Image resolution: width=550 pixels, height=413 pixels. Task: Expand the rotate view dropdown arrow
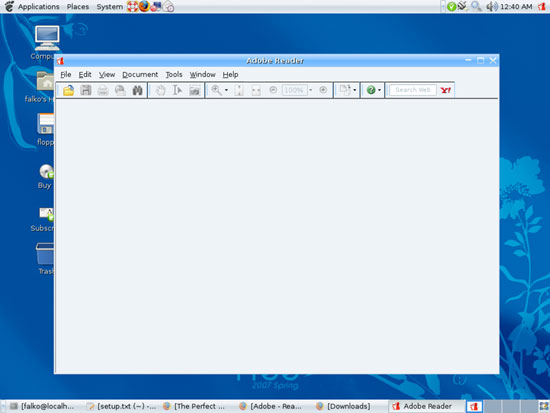355,90
